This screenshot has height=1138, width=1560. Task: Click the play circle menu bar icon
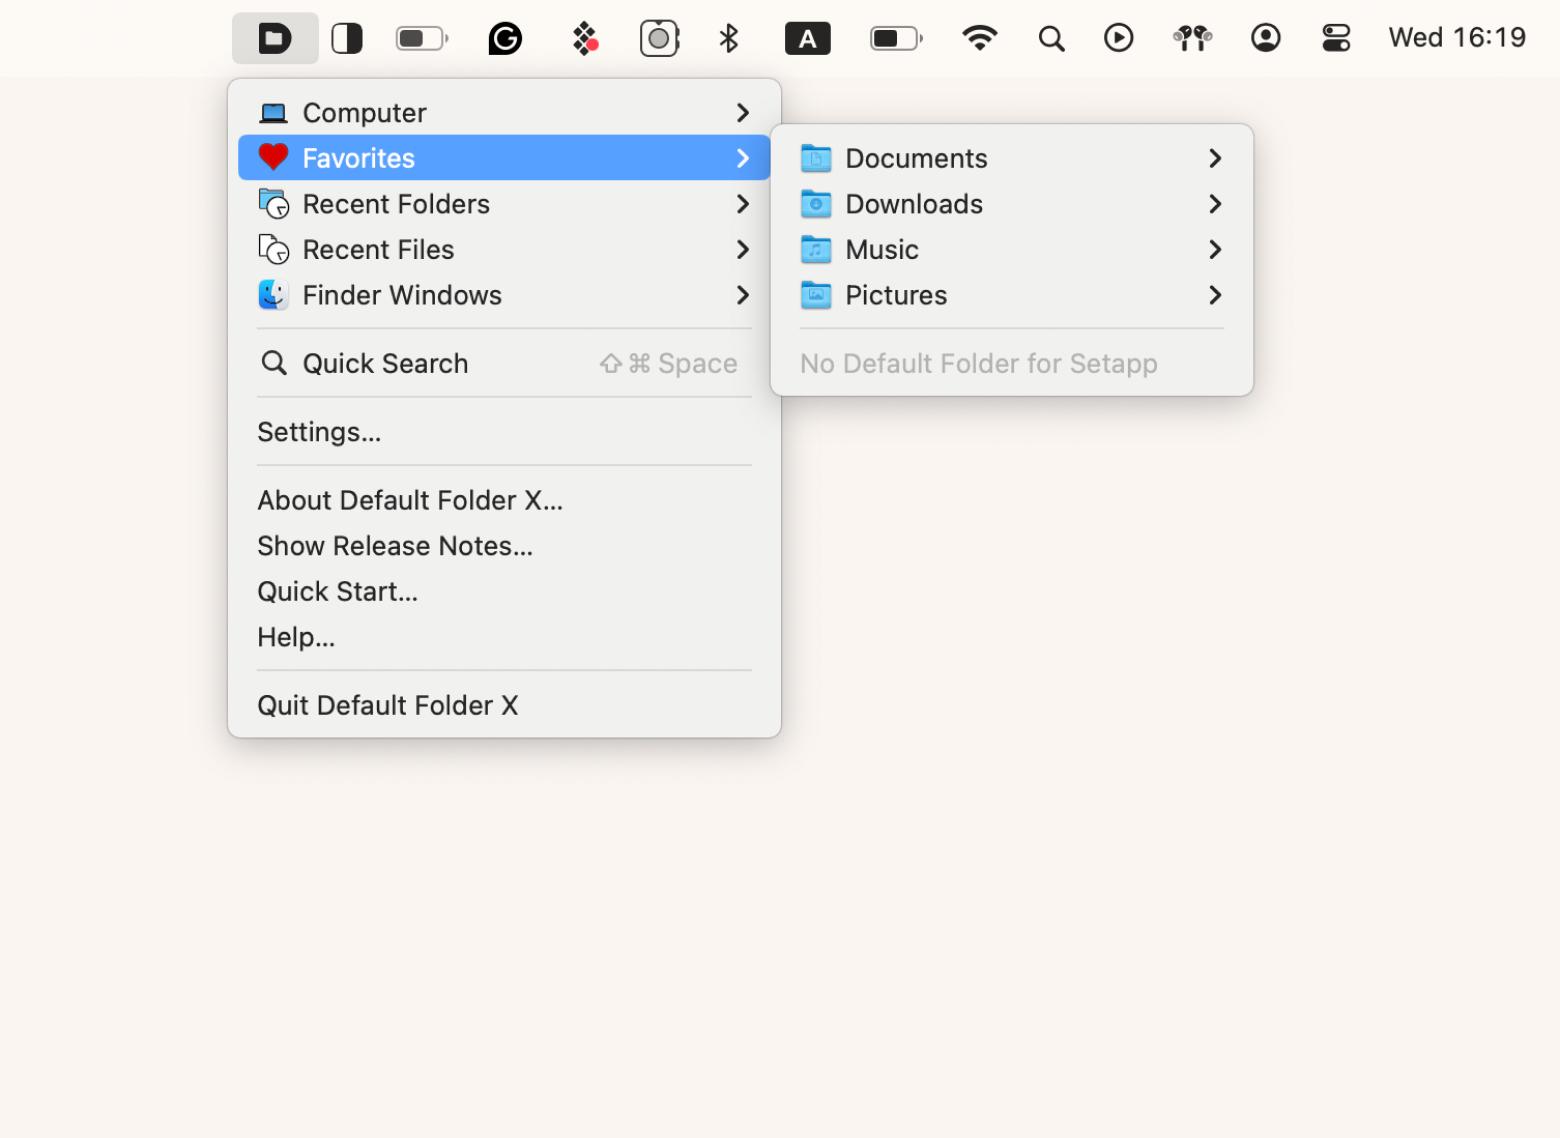point(1119,38)
